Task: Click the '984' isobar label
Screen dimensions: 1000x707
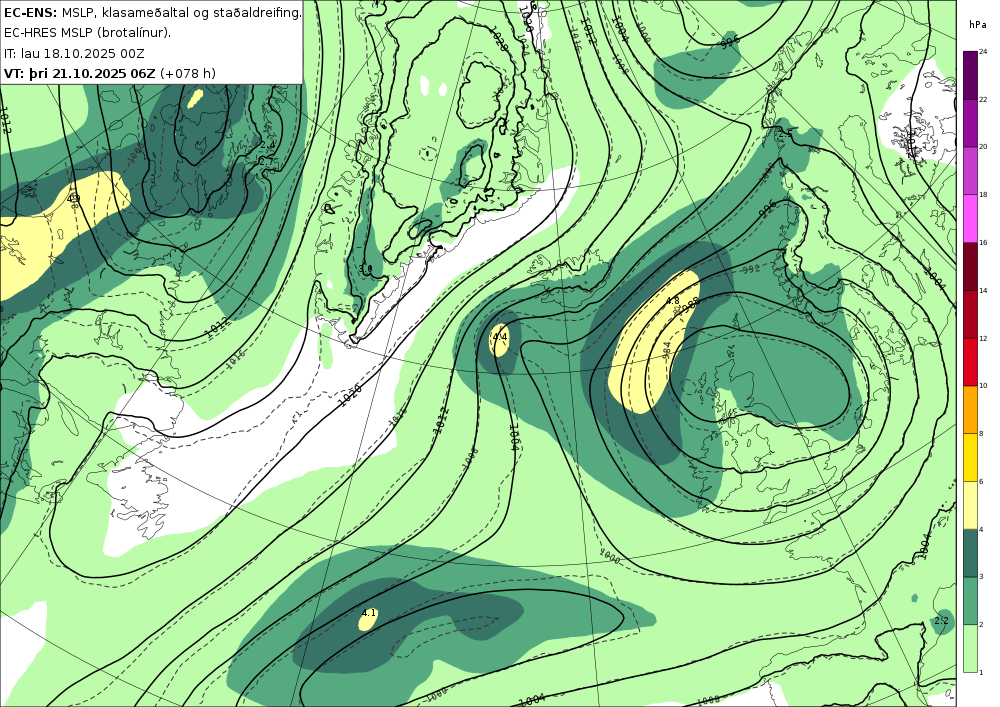Action: pyautogui.click(x=666, y=351)
